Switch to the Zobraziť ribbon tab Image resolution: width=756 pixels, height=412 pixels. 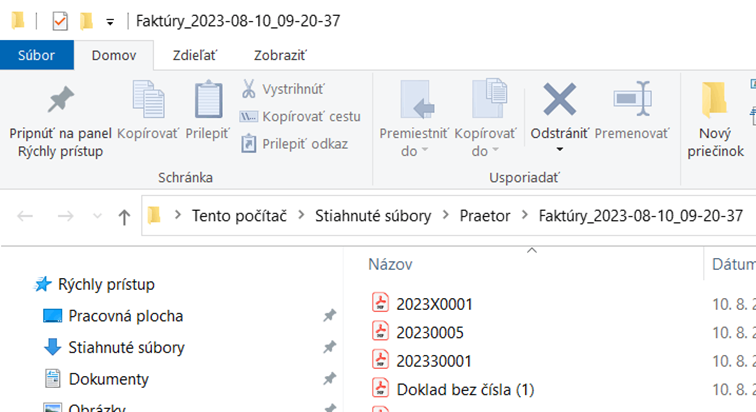tap(279, 56)
